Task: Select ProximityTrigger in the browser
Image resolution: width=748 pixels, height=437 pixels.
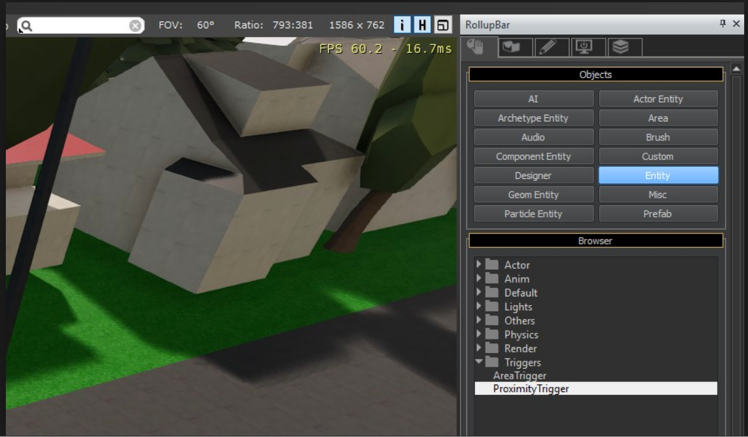Action: tap(596, 388)
